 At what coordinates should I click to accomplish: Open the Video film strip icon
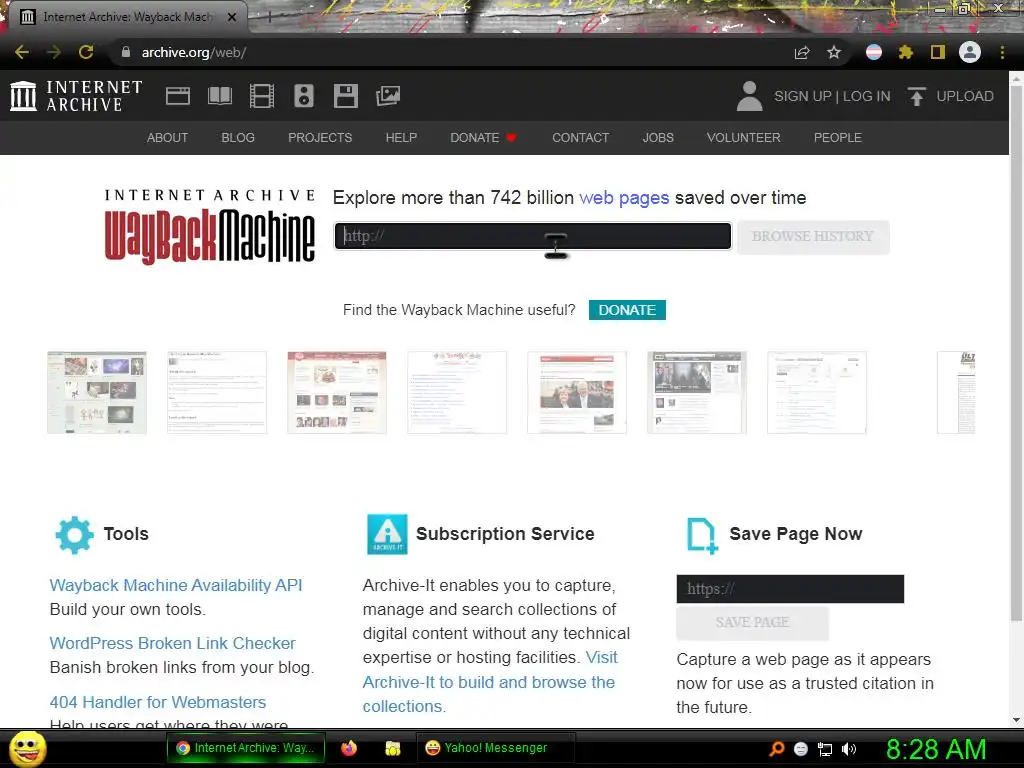(262, 96)
